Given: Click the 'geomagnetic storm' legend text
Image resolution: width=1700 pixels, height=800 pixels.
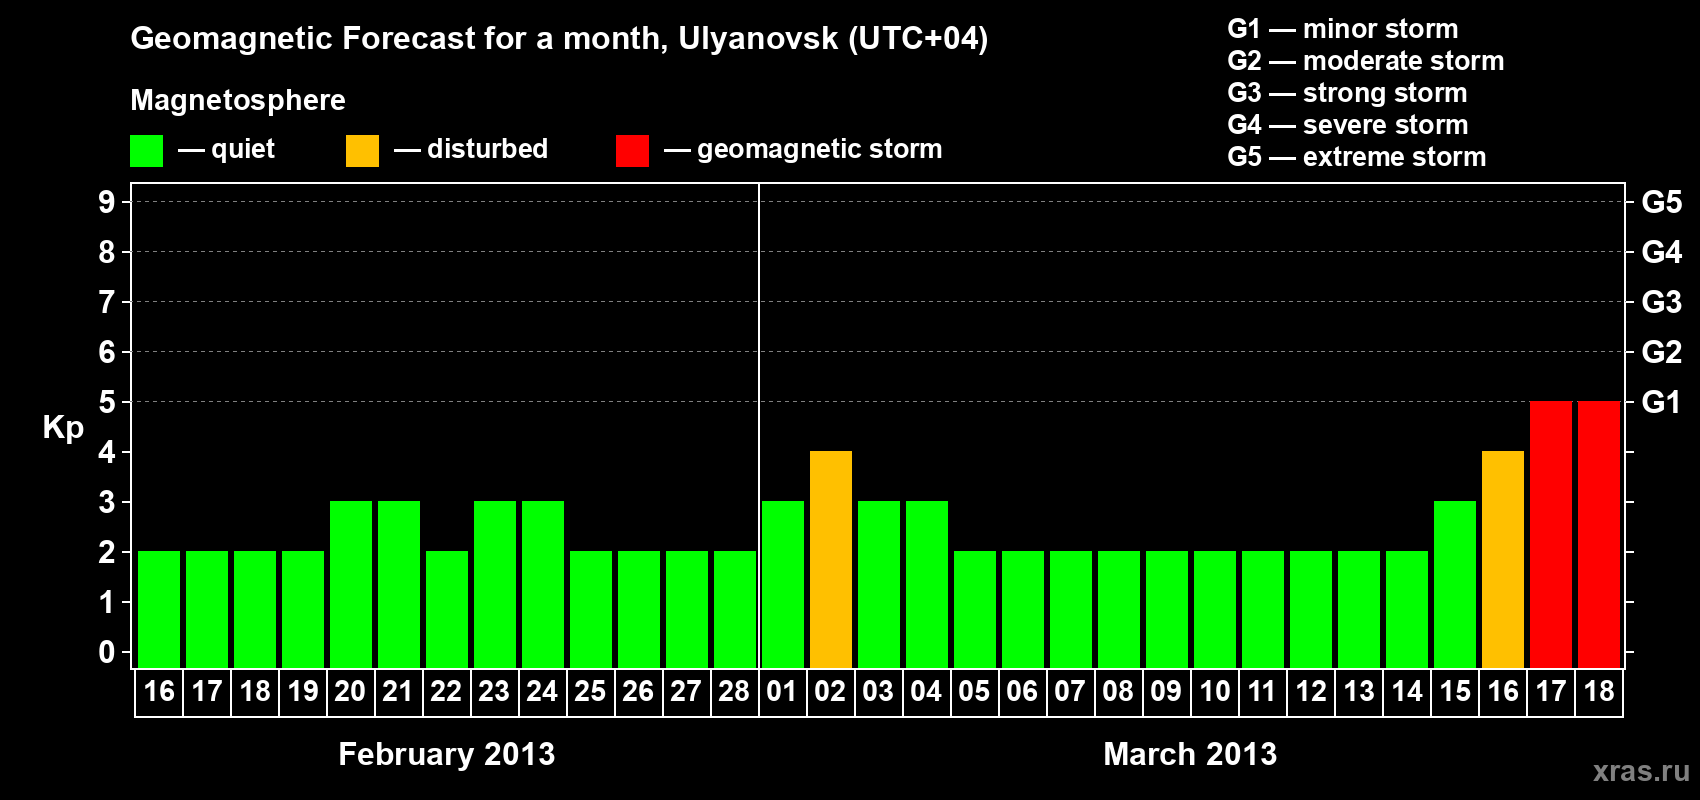Looking at the screenshot, I should [819, 150].
